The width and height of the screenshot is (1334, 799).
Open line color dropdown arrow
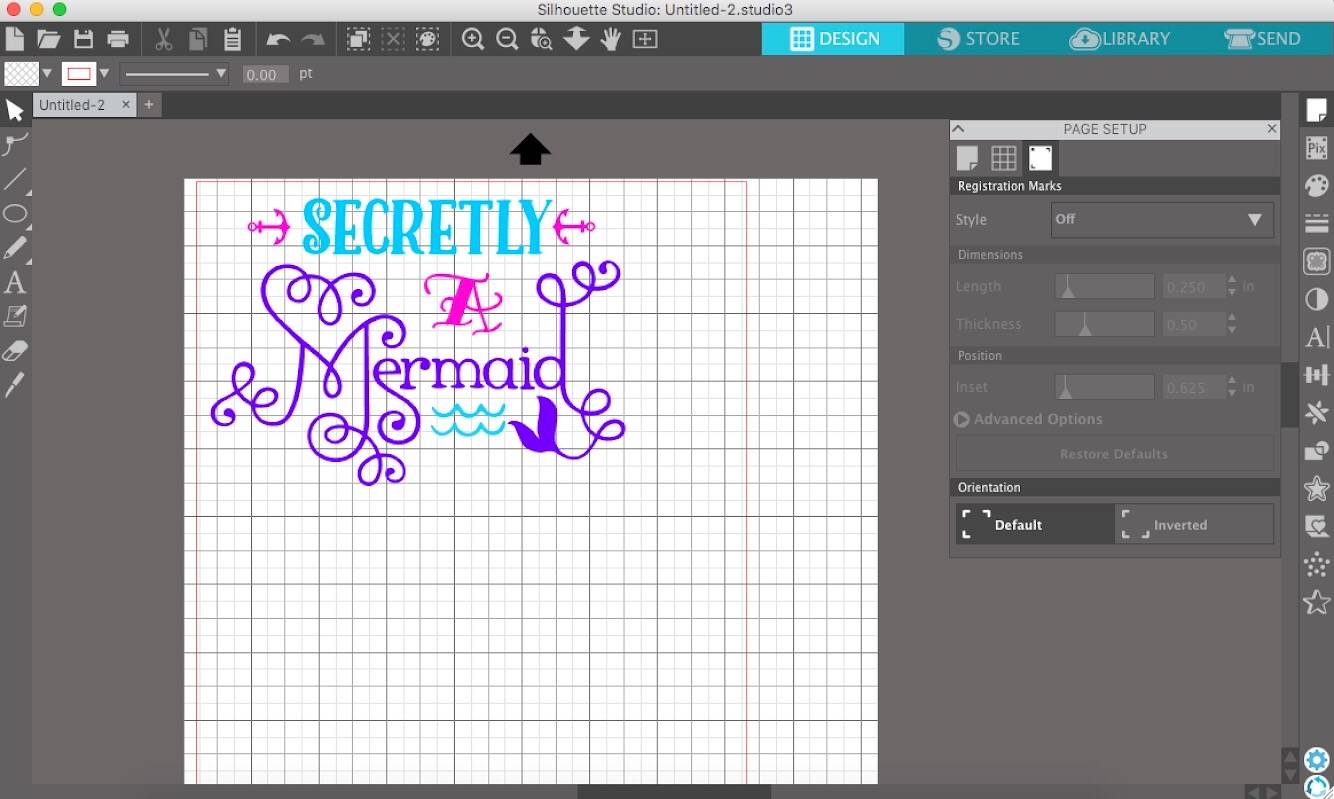[104, 74]
